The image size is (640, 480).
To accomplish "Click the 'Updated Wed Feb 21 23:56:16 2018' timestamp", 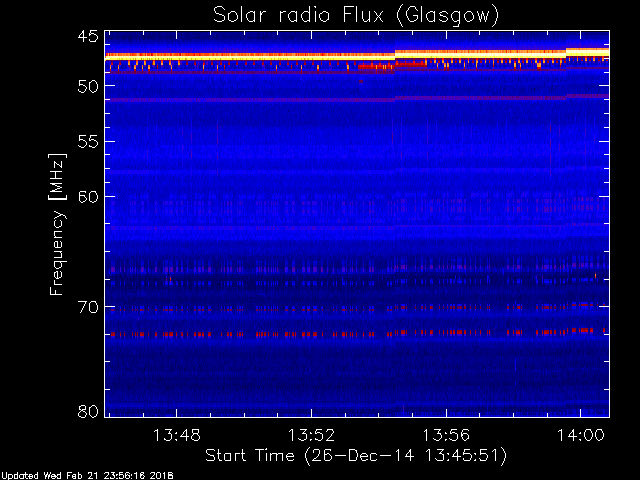I will (x=87, y=476).
